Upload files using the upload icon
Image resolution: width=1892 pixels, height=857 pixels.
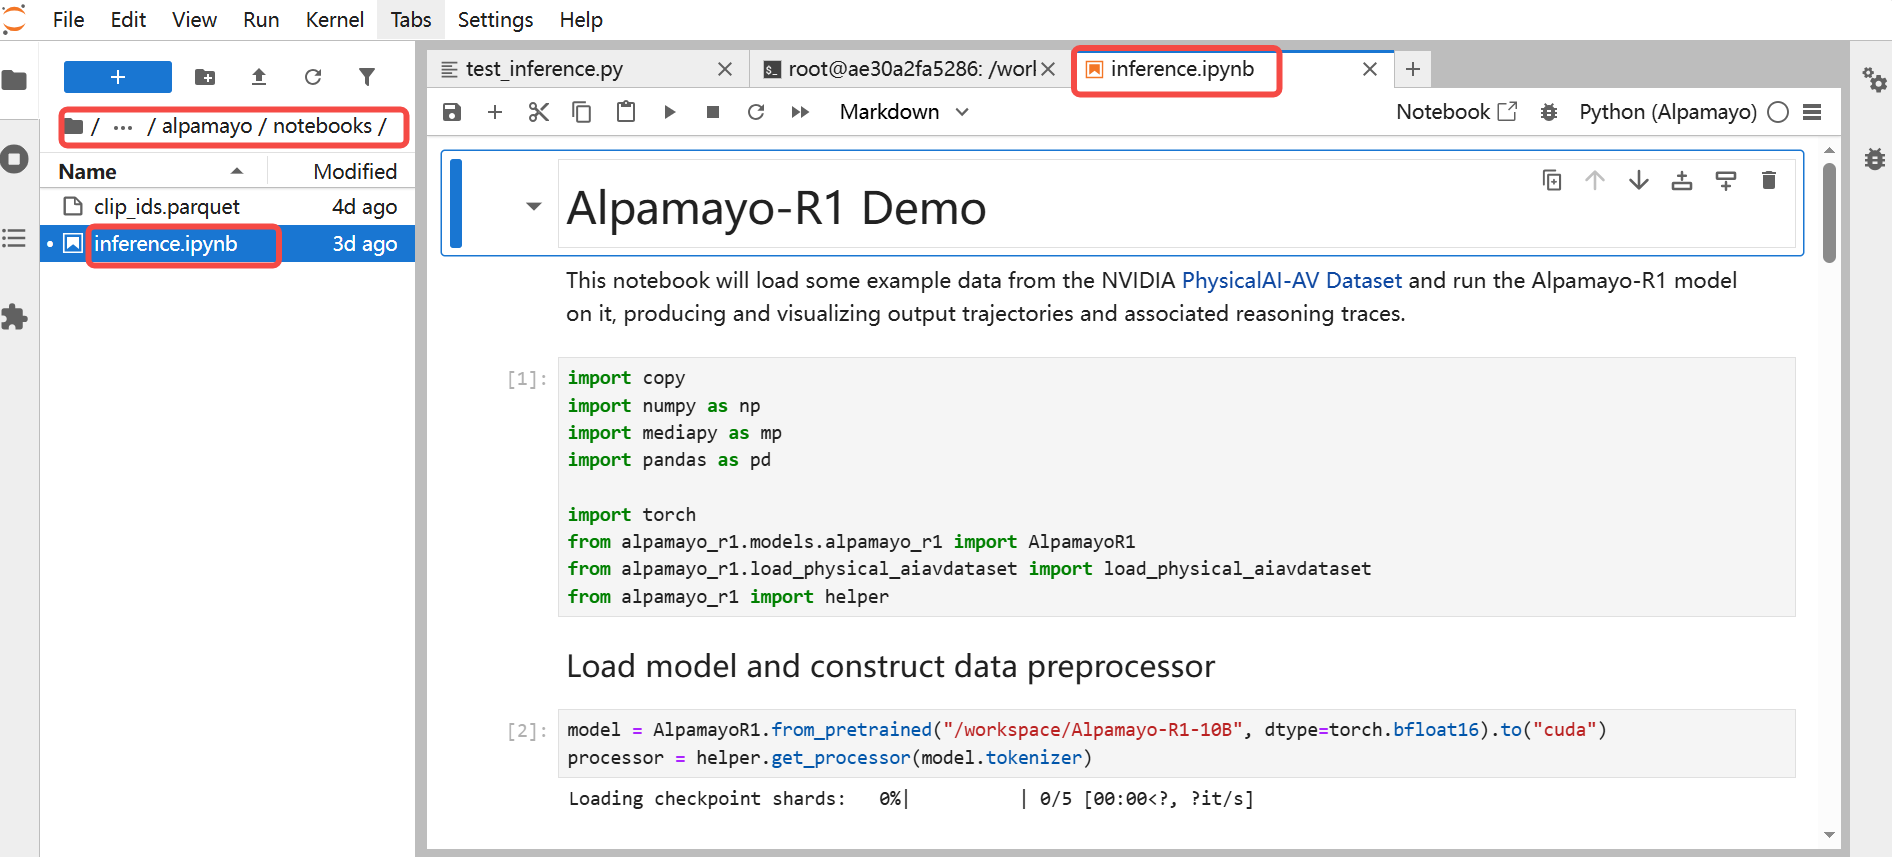point(259,77)
